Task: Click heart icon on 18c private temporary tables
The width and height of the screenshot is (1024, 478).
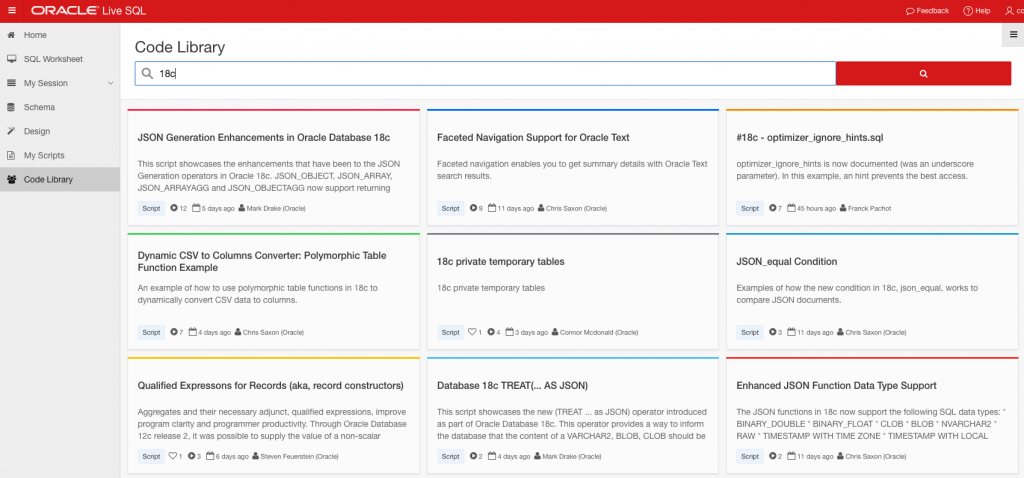Action: (x=473, y=332)
